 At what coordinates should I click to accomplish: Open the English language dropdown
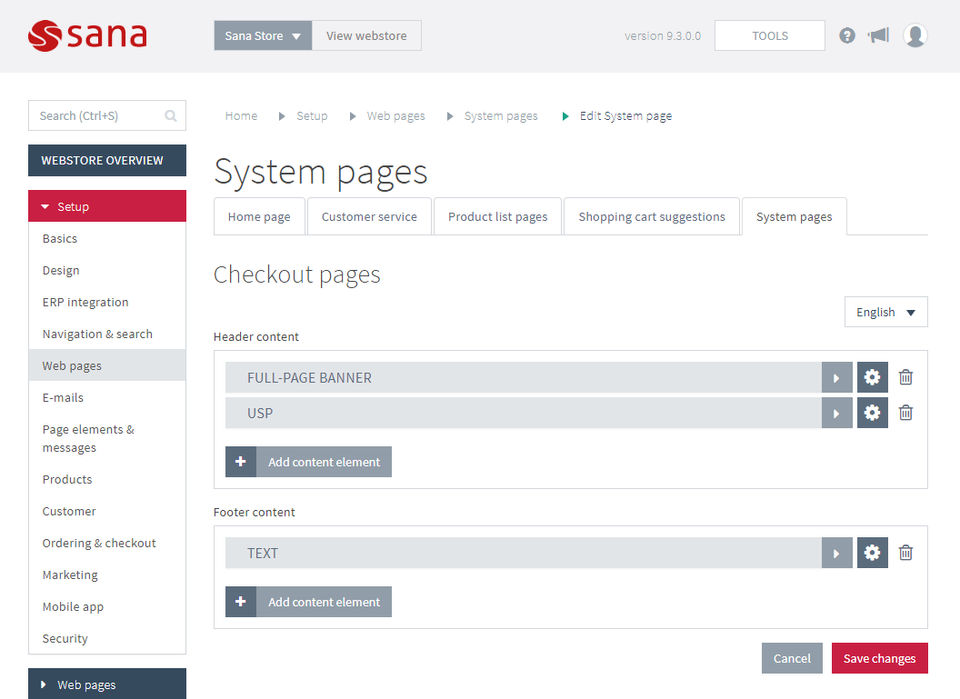(x=886, y=312)
